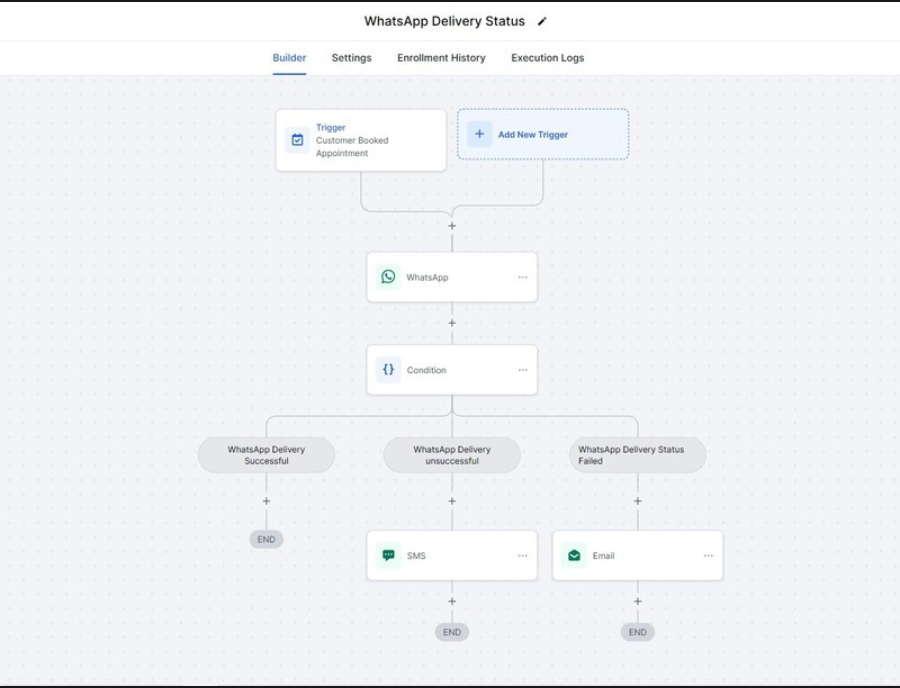
Task: Add New Trigger
Action: pos(543,134)
